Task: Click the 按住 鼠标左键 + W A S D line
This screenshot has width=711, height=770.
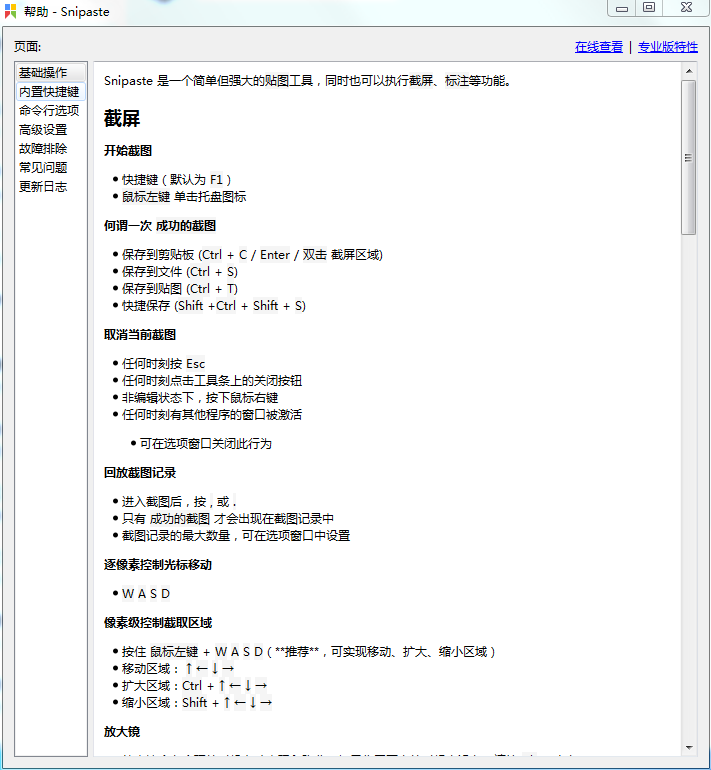Action: 308,652
